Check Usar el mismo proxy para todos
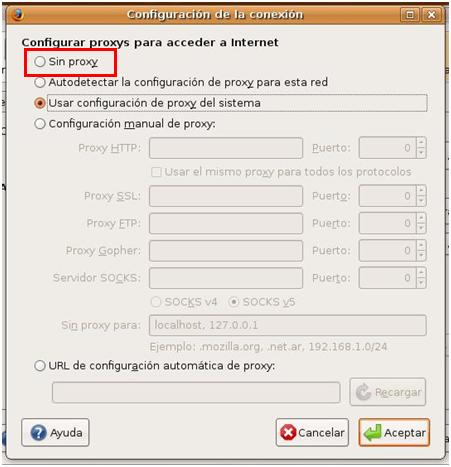This screenshot has width=451, height=467. (x=156, y=172)
